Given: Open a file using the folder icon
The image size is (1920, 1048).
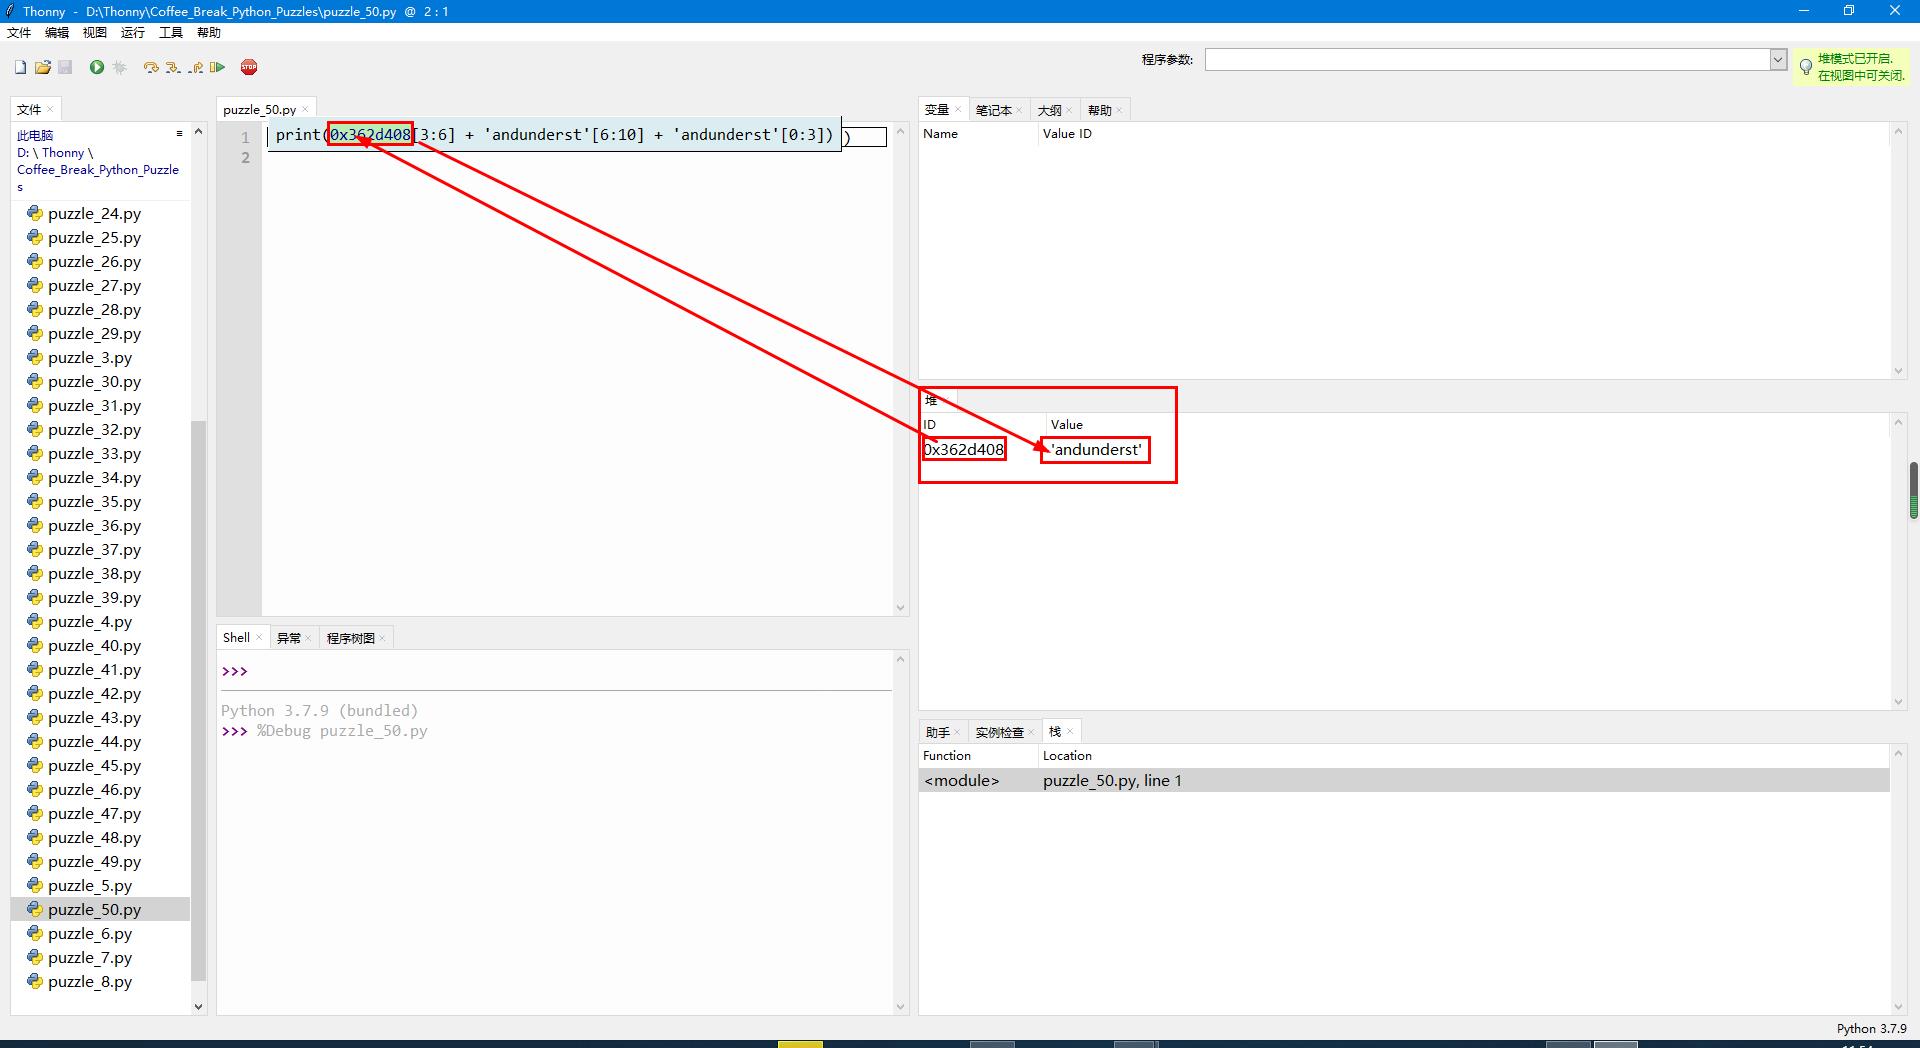Looking at the screenshot, I should (42, 67).
